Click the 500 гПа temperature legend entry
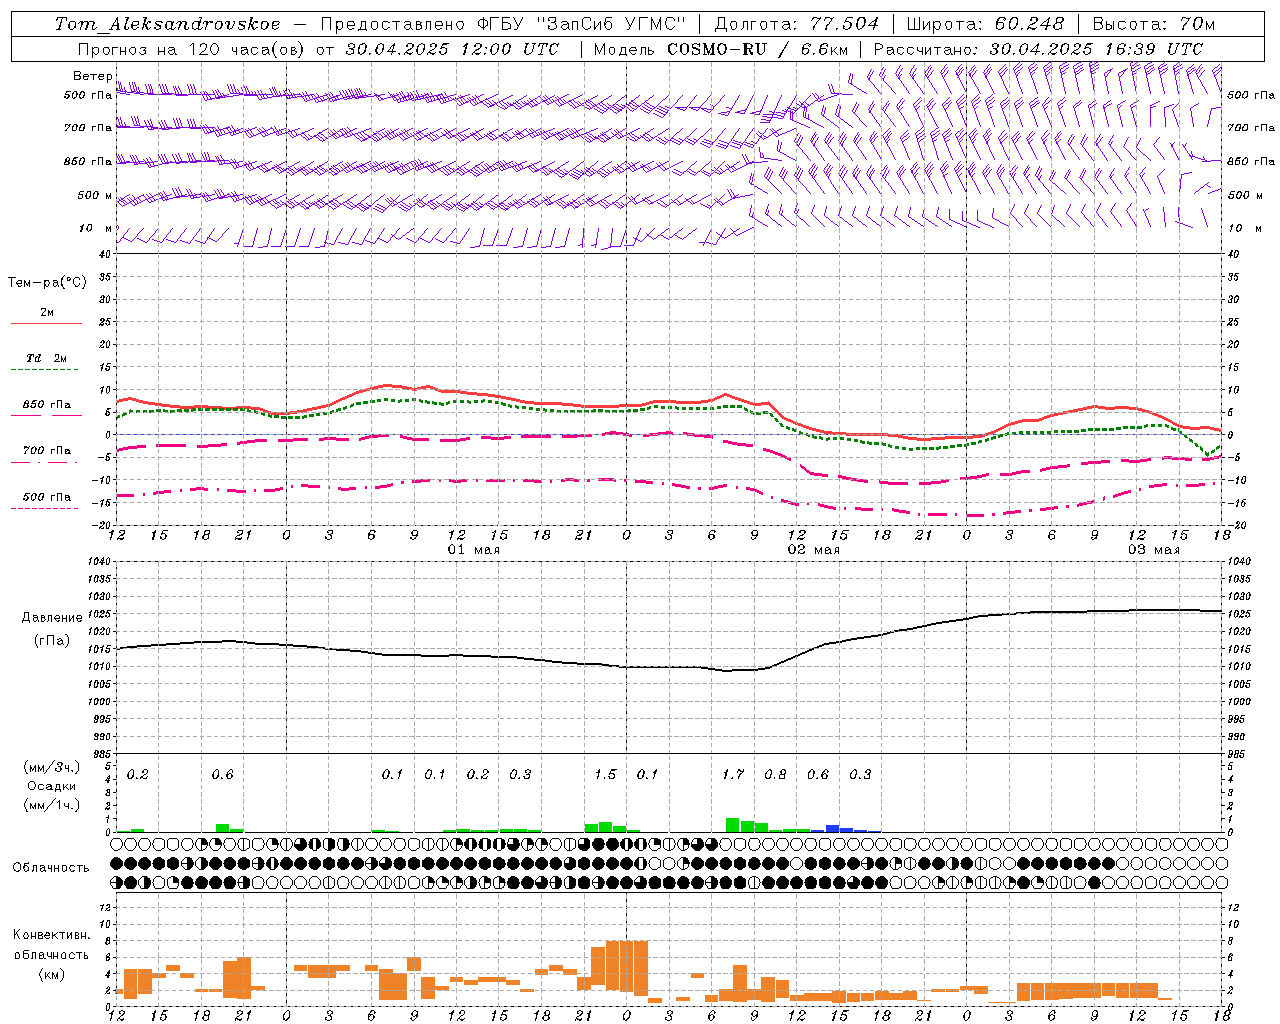The height and width of the screenshot is (1024, 1280). tap(47, 497)
